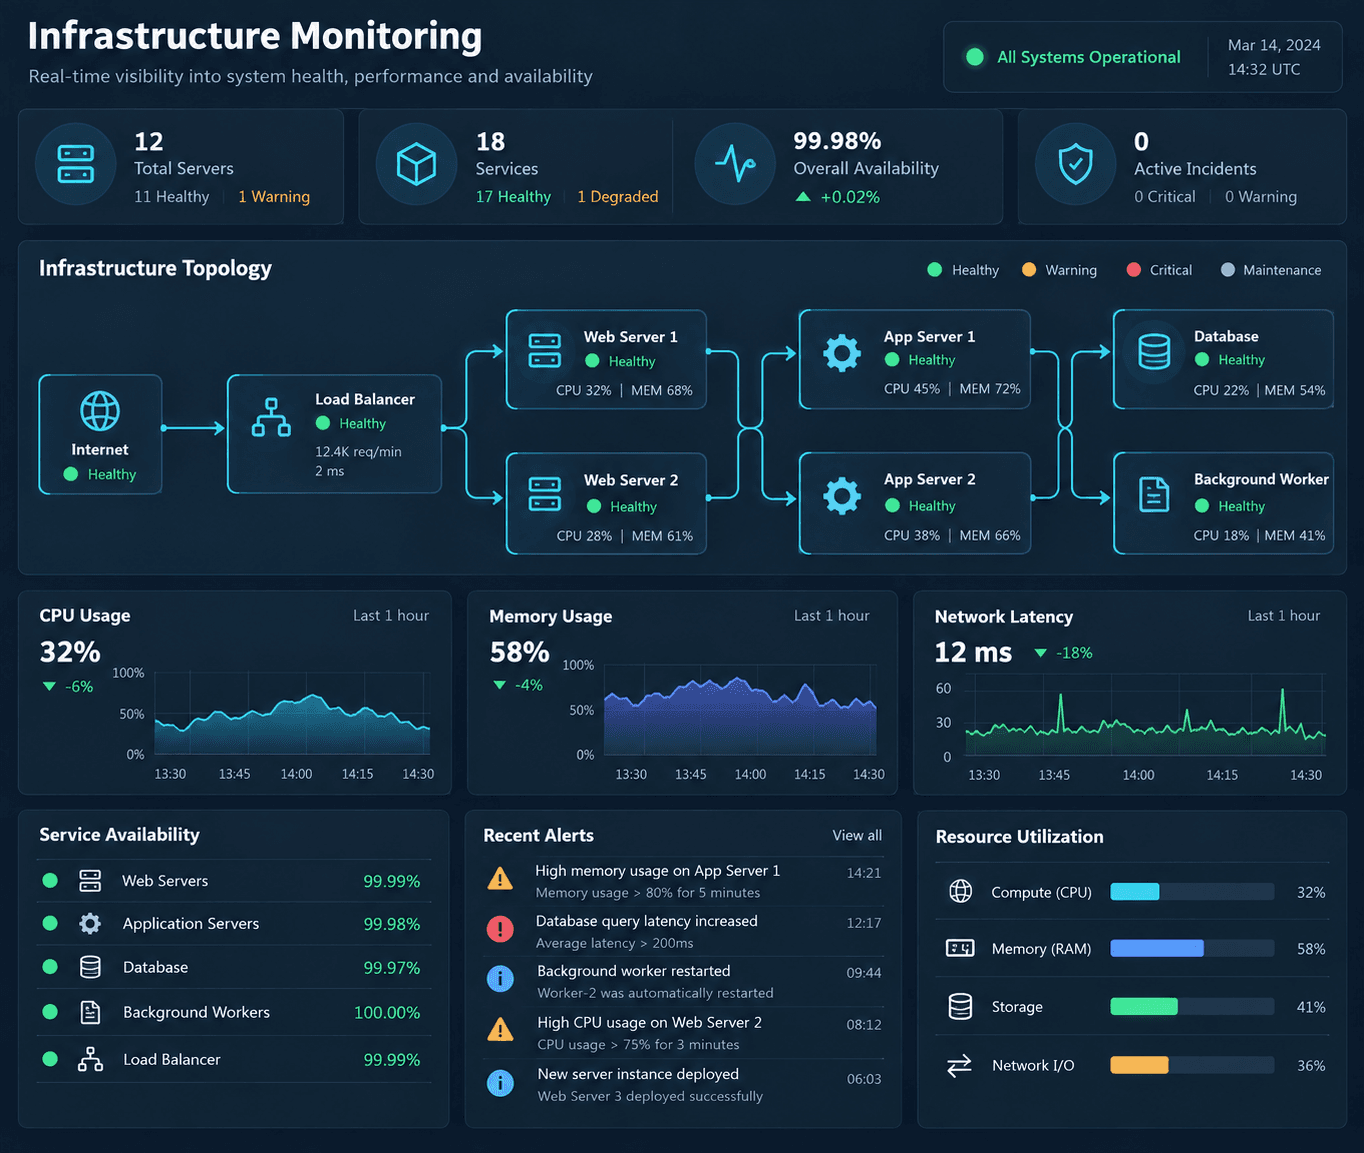This screenshot has width=1364, height=1153.
Task: Click the Web Server 2 rack icon
Action: coord(545,494)
